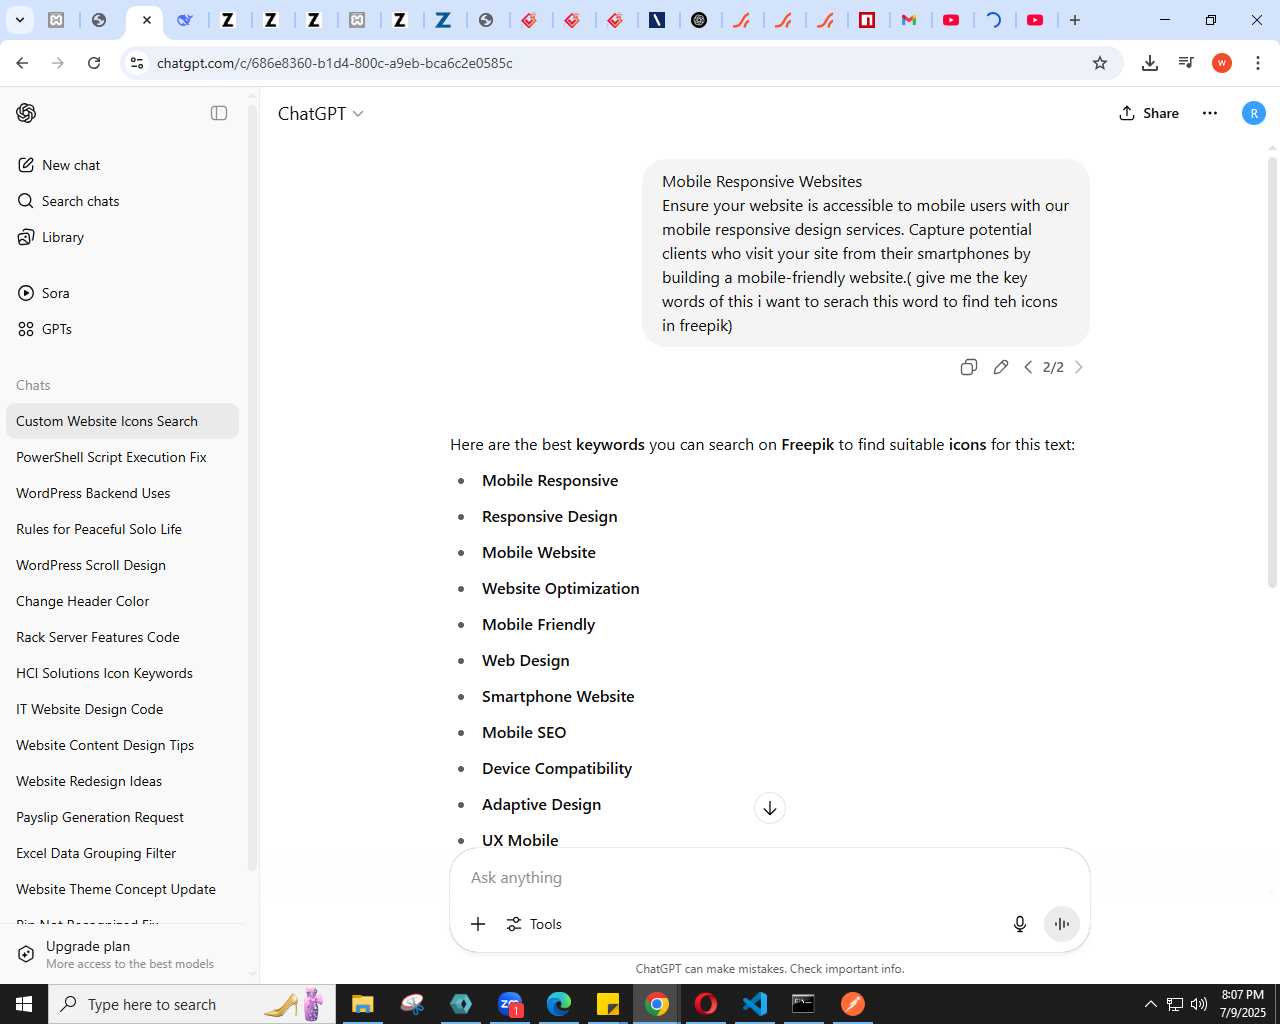The image size is (1280, 1024).
Task: Click the microphone dictate icon
Action: tap(1020, 924)
